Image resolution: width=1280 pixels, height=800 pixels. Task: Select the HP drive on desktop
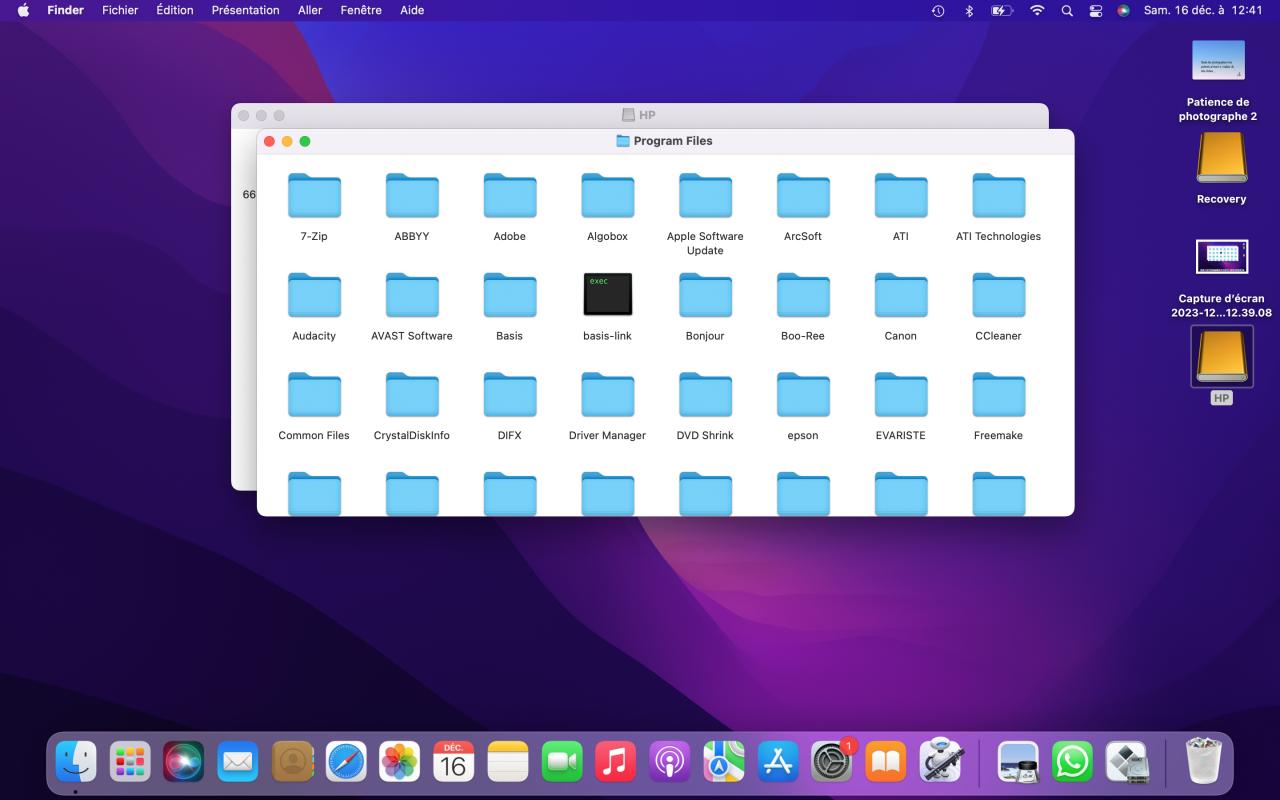(x=1221, y=357)
